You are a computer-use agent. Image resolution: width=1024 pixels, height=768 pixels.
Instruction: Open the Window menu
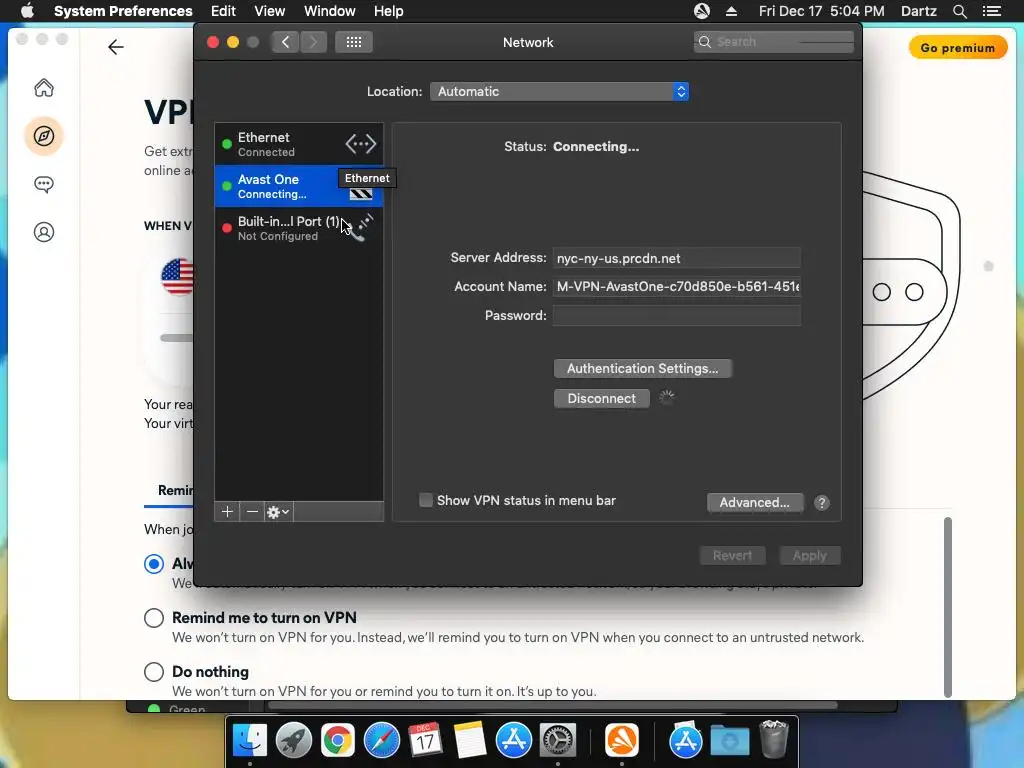[x=330, y=11]
